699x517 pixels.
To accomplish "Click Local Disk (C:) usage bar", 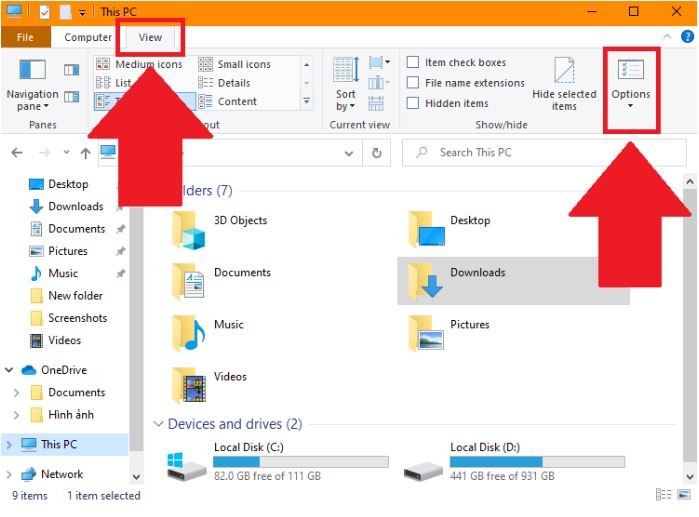I will click(301, 462).
